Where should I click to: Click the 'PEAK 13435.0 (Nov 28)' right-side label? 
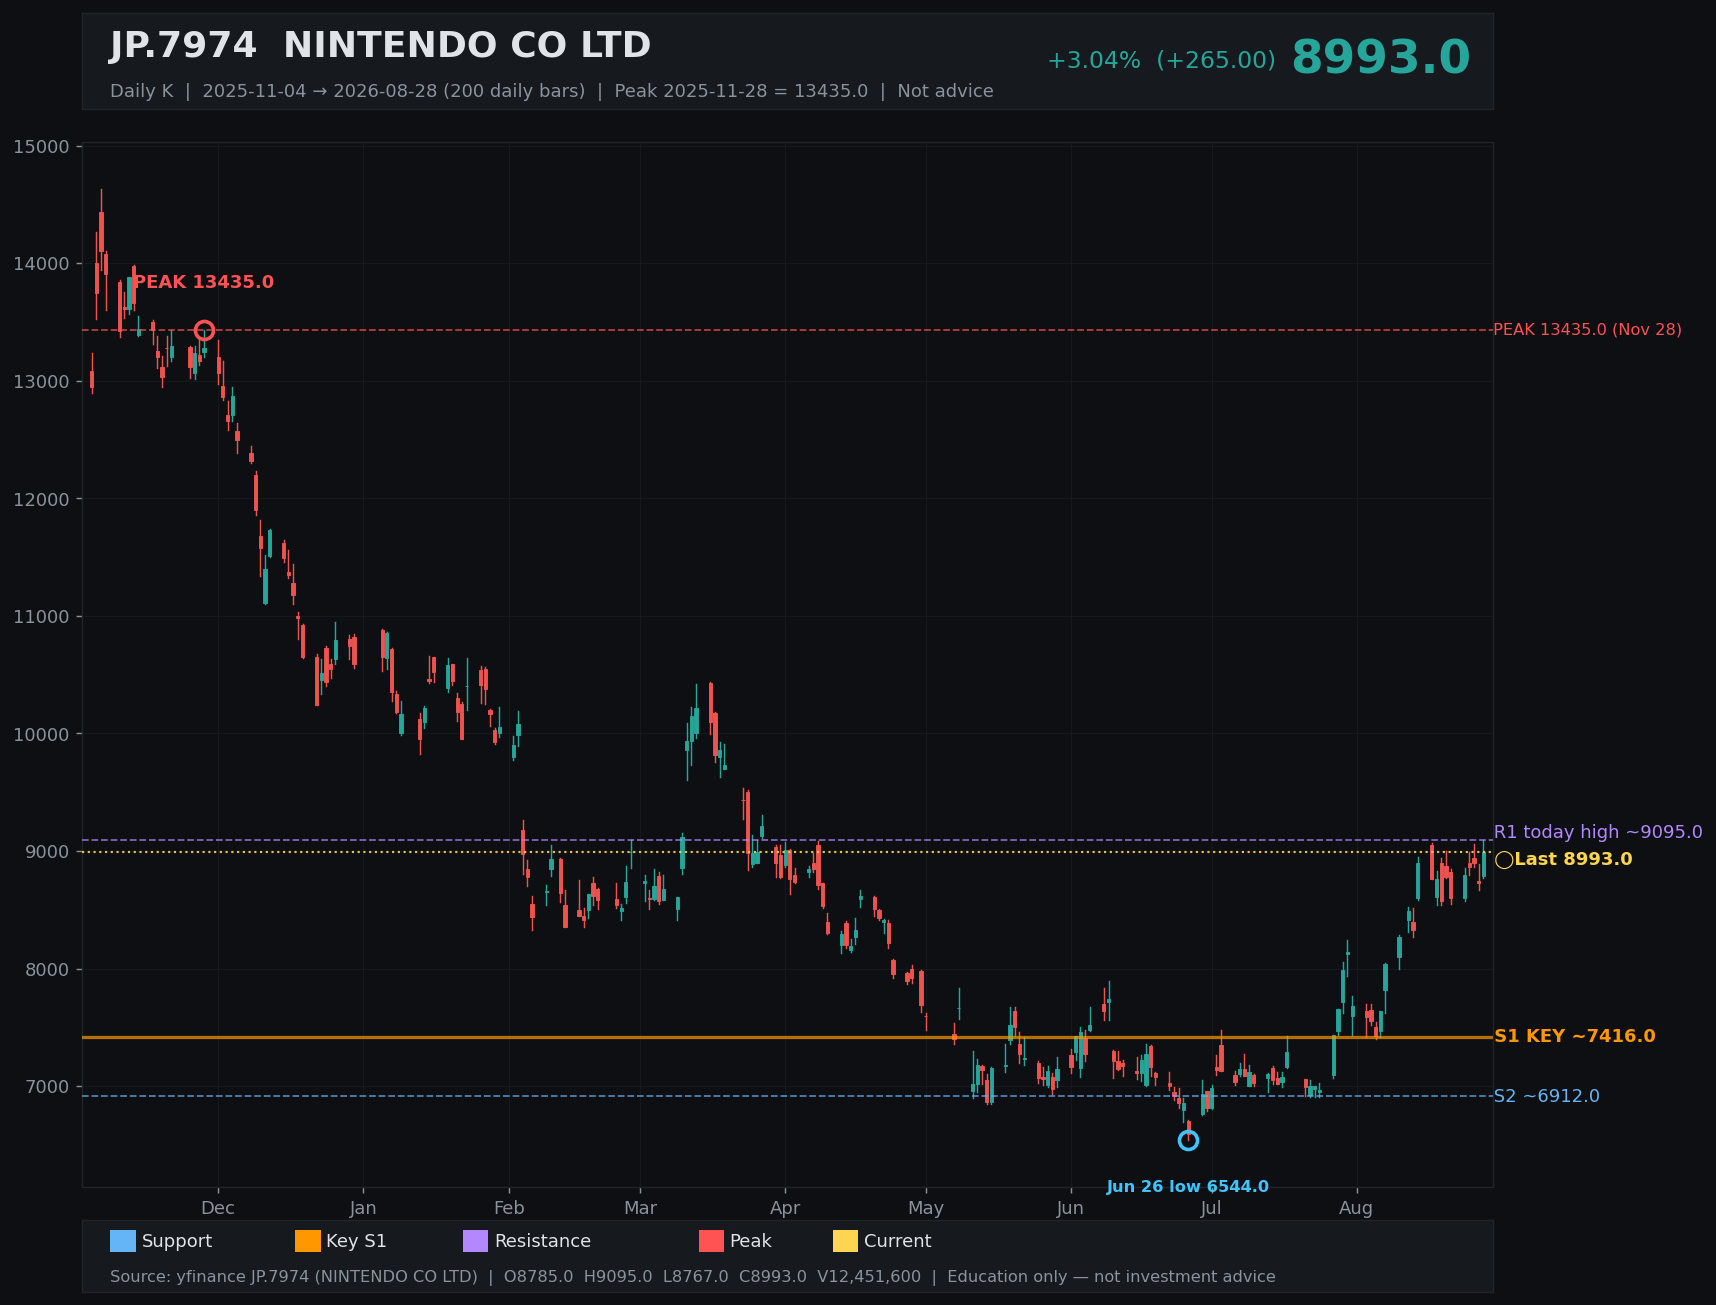[x=1588, y=330]
